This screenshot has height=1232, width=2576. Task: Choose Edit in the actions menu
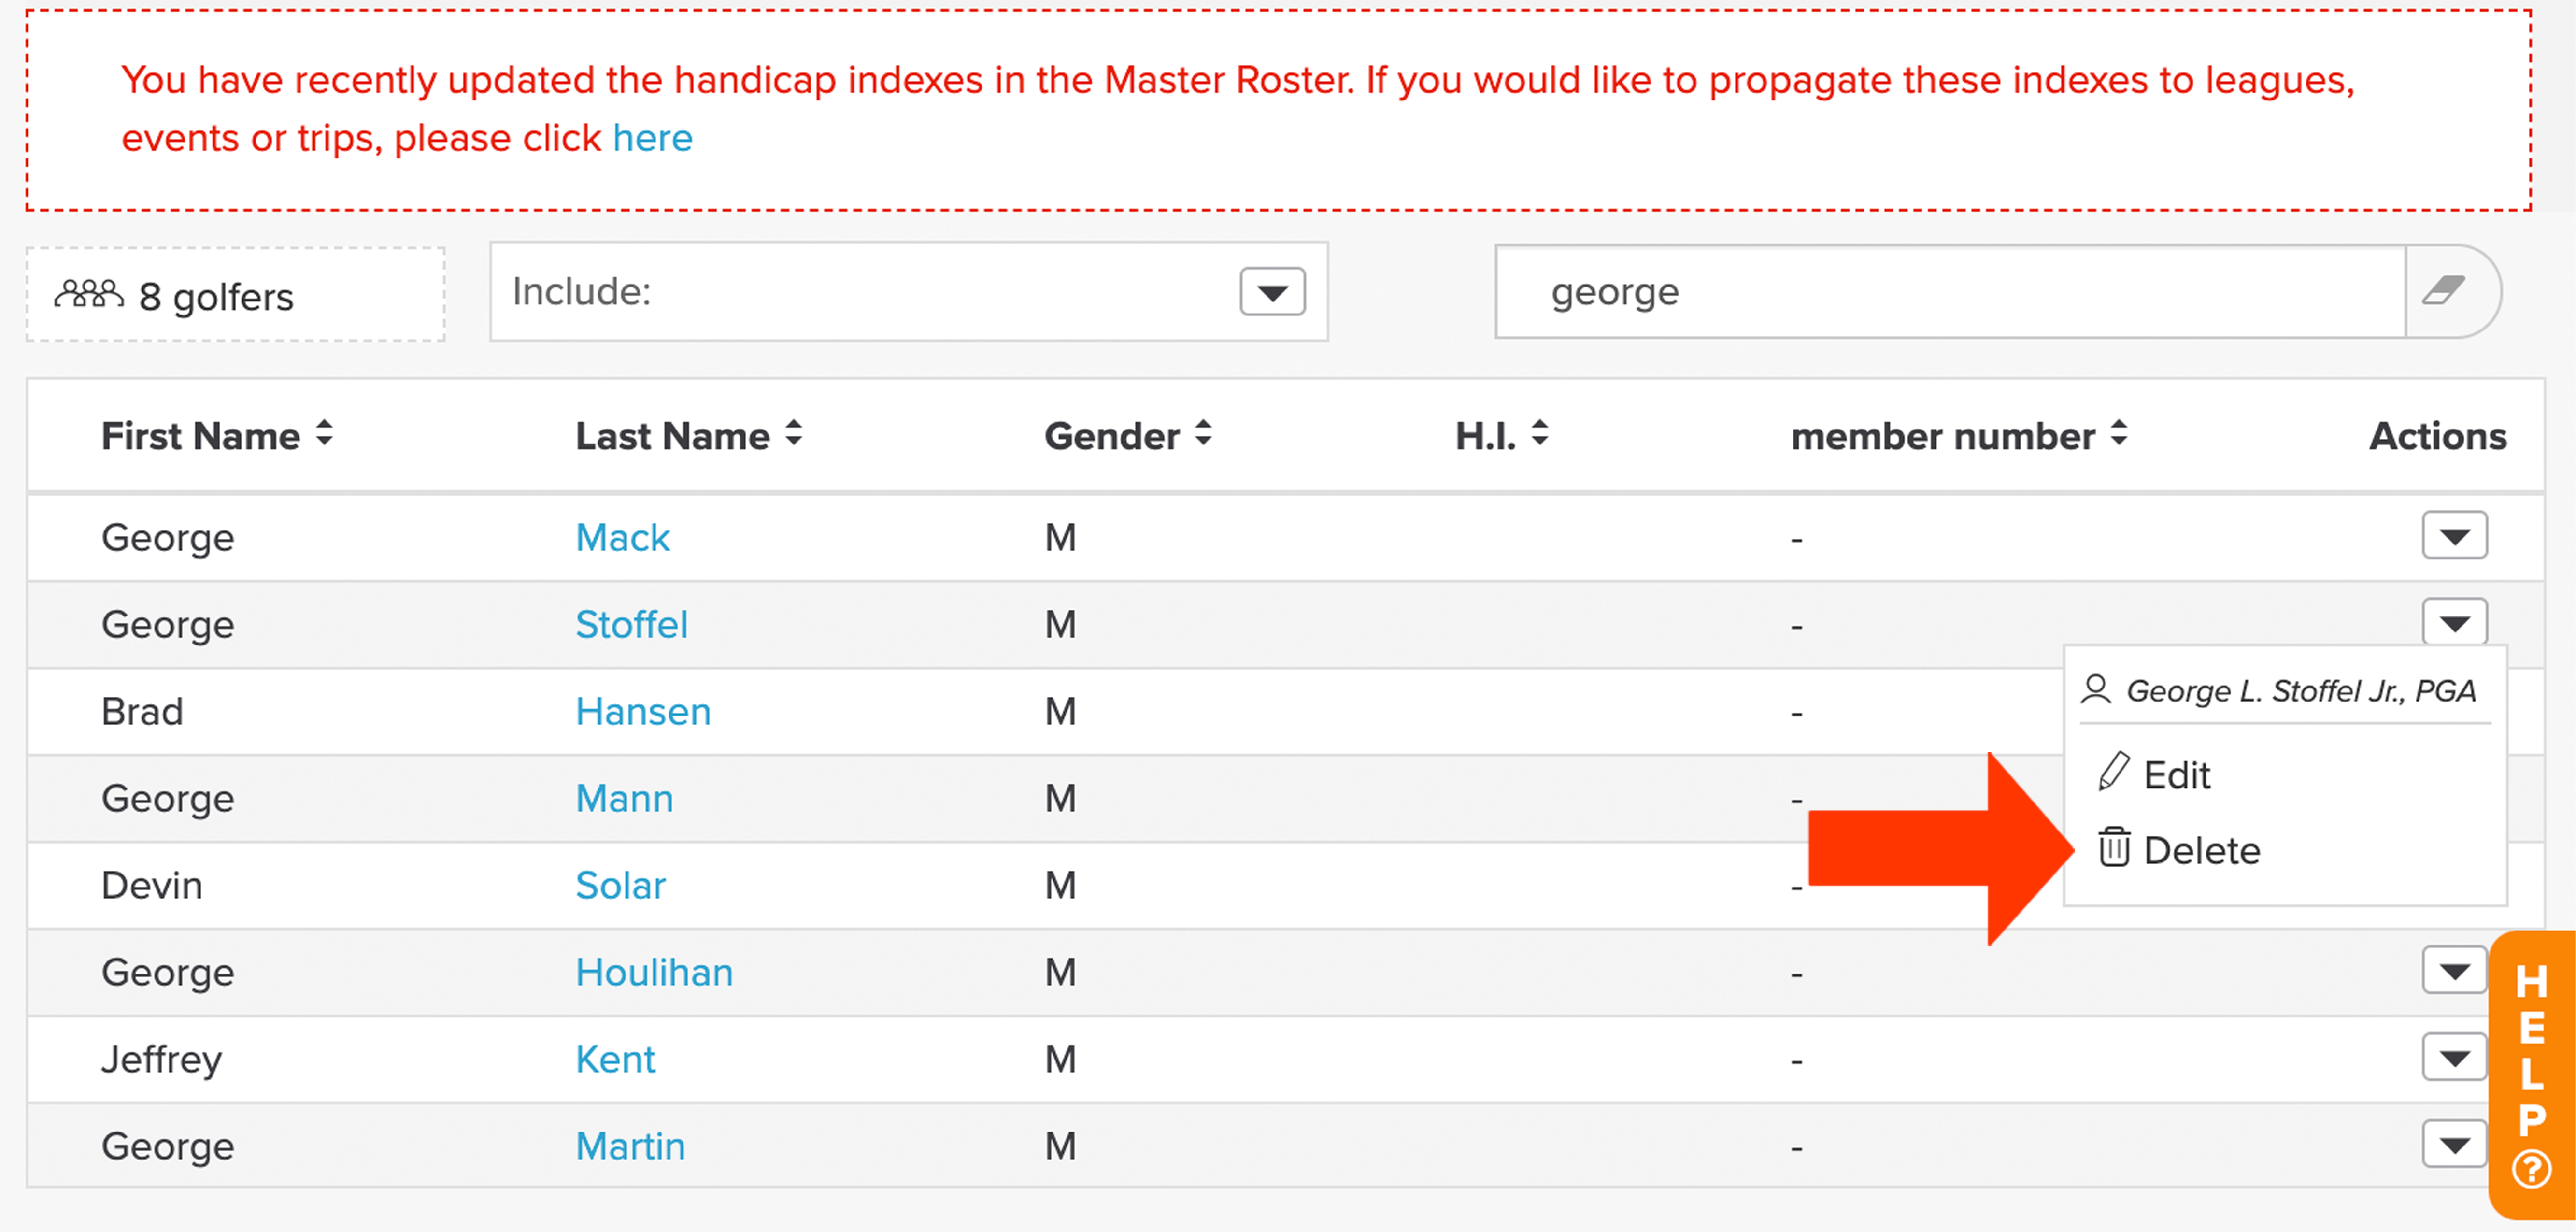[2176, 775]
